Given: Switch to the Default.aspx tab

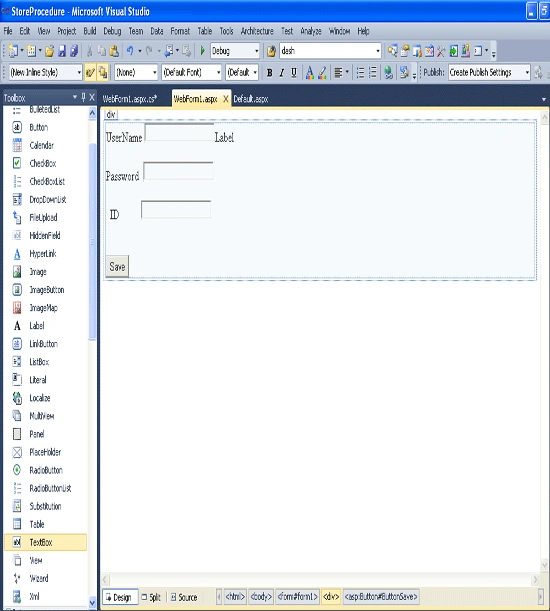Looking at the screenshot, I should coord(251,99).
